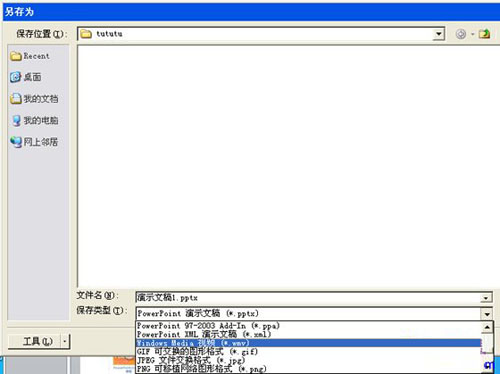500x374 pixels.
Task: Open the 工具 button dropdown arrow
Action: point(65,341)
